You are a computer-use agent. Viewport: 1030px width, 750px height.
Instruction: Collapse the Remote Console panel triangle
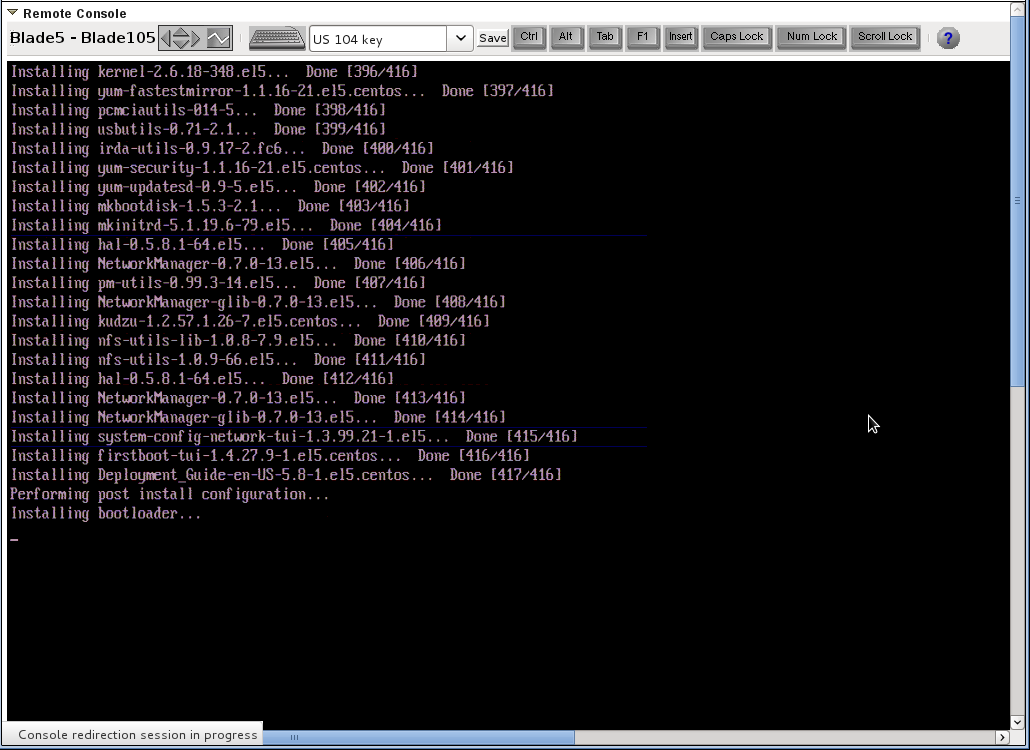12,12
